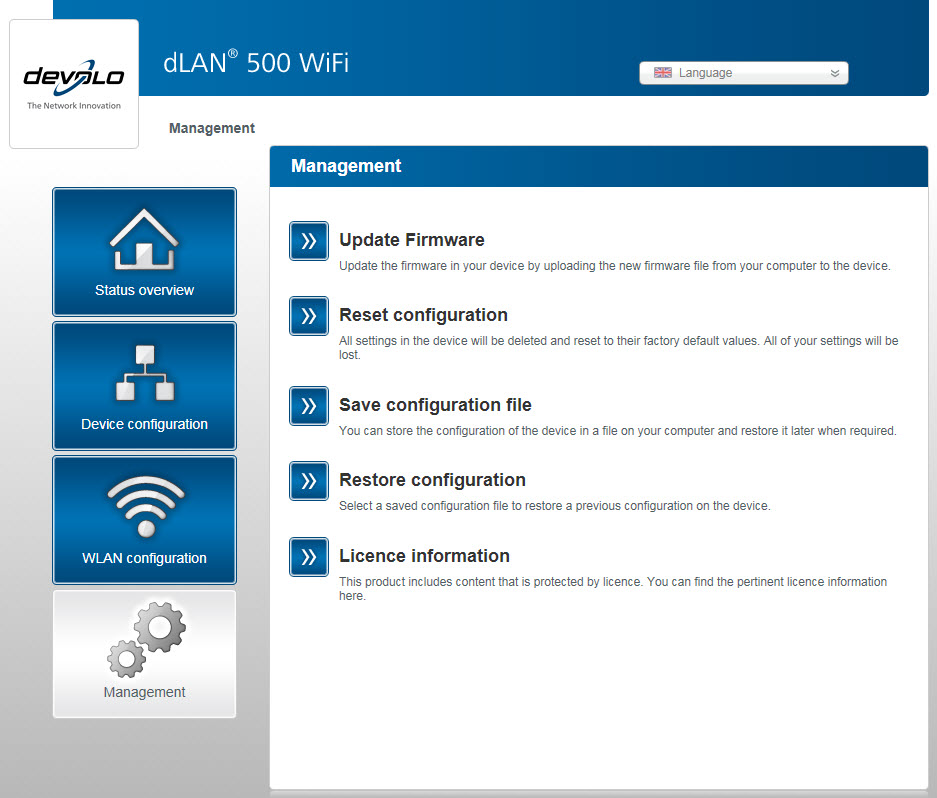Click the arrow icon beside Save configuration file

click(x=309, y=406)
